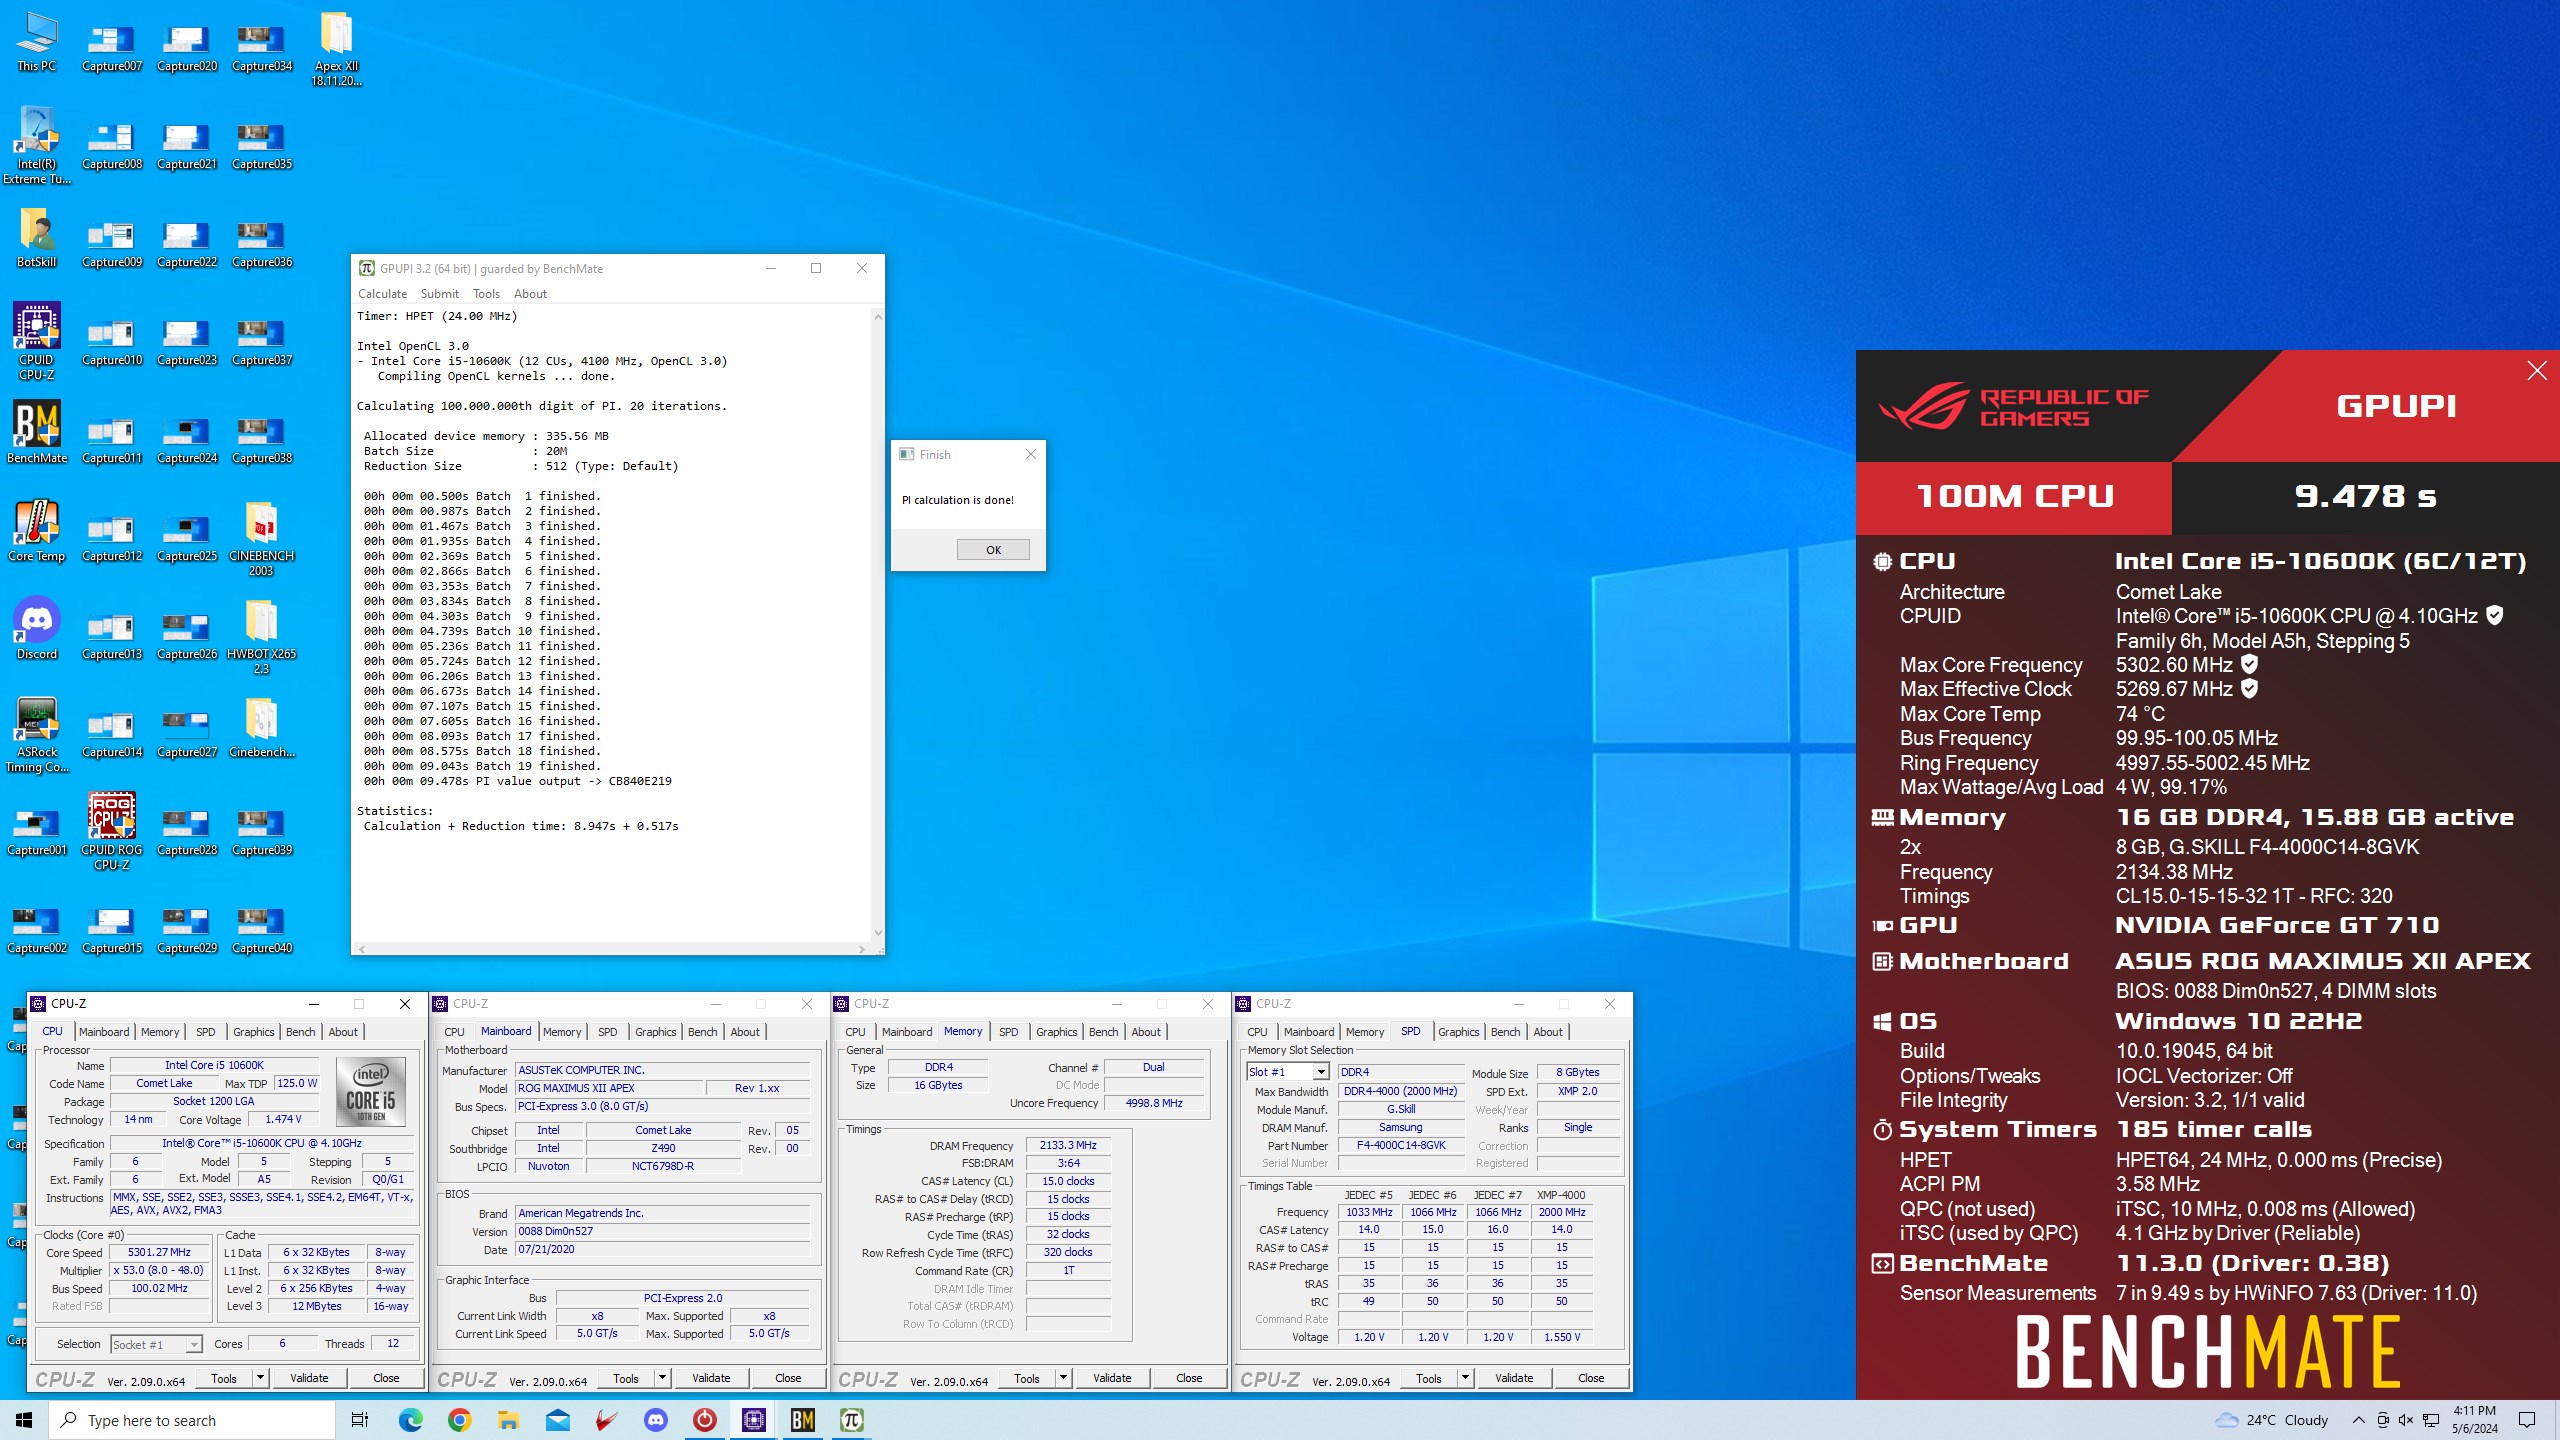The height and width of the screenshot is (1440, 2560).
Task: Switch to CPU-Z taskbar icon
Action: point(754,1420)
